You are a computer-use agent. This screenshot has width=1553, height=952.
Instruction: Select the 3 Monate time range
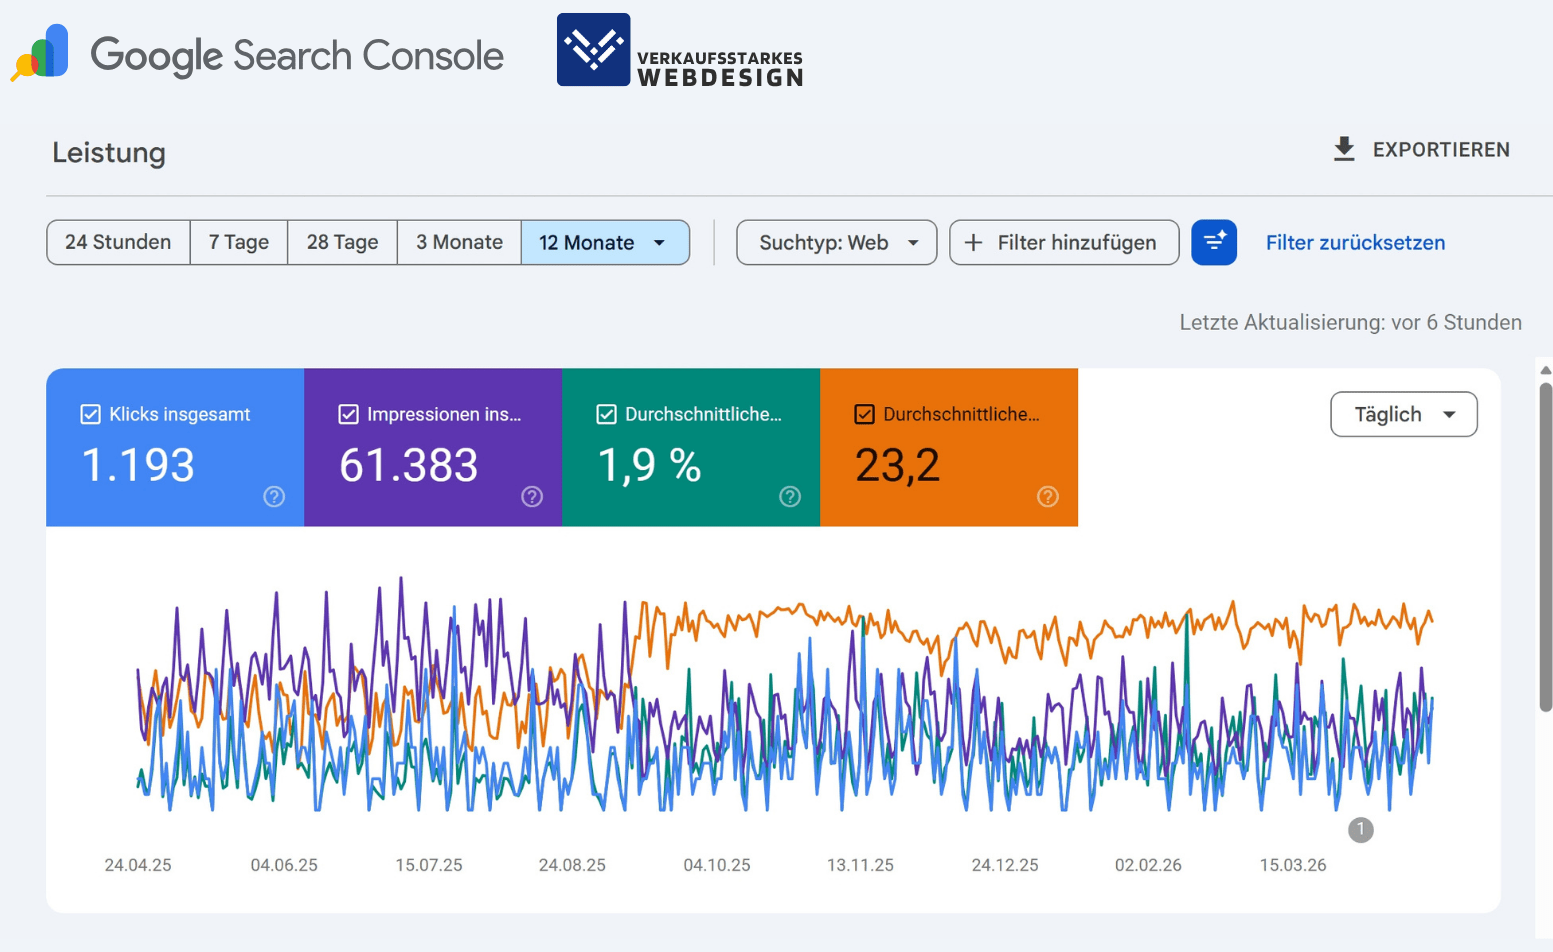tap(459, 242)
